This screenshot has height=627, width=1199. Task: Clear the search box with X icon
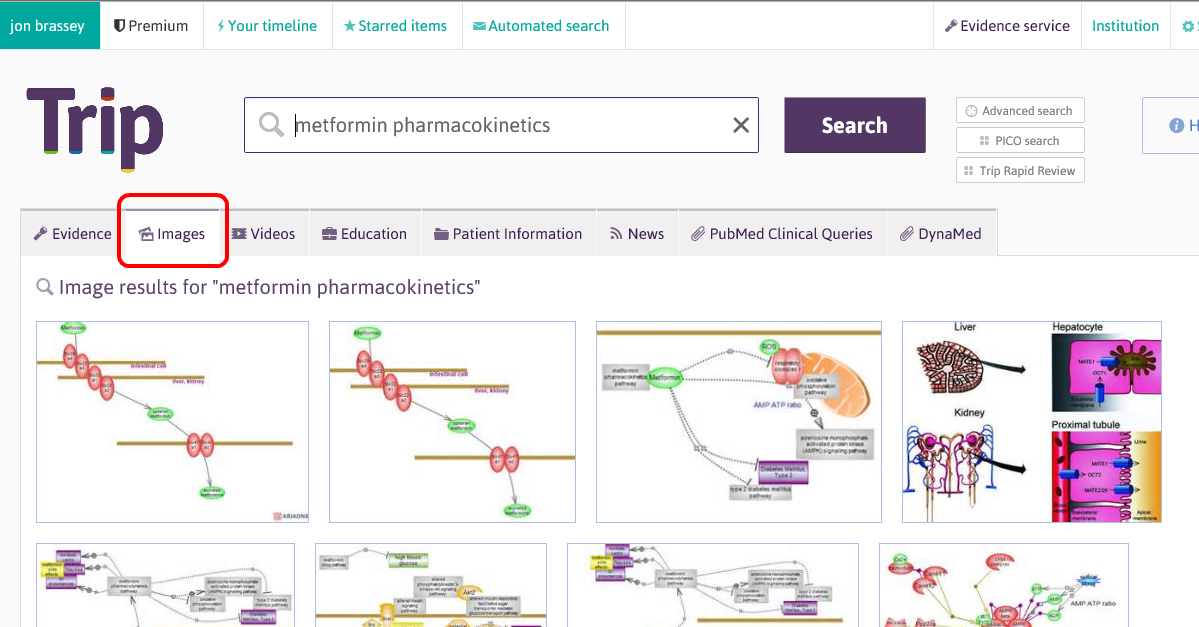[741, 125]
